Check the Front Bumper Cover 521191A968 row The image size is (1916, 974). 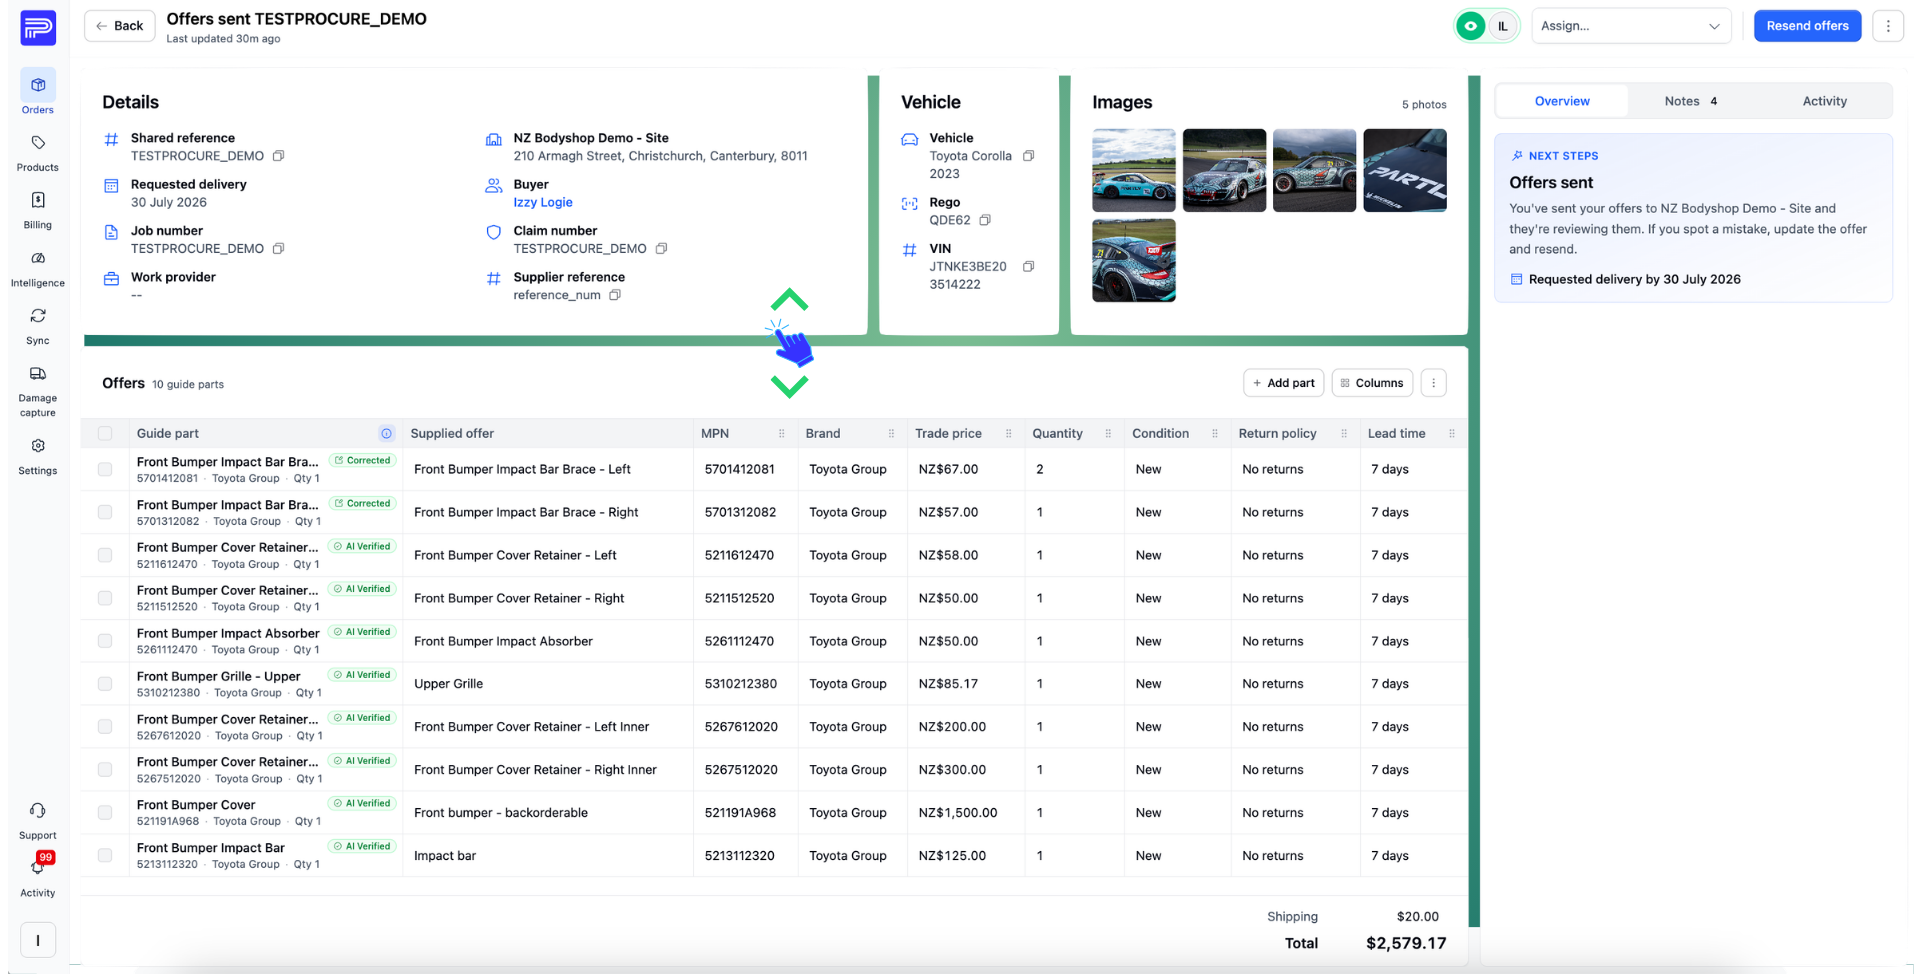coord(105,813)
